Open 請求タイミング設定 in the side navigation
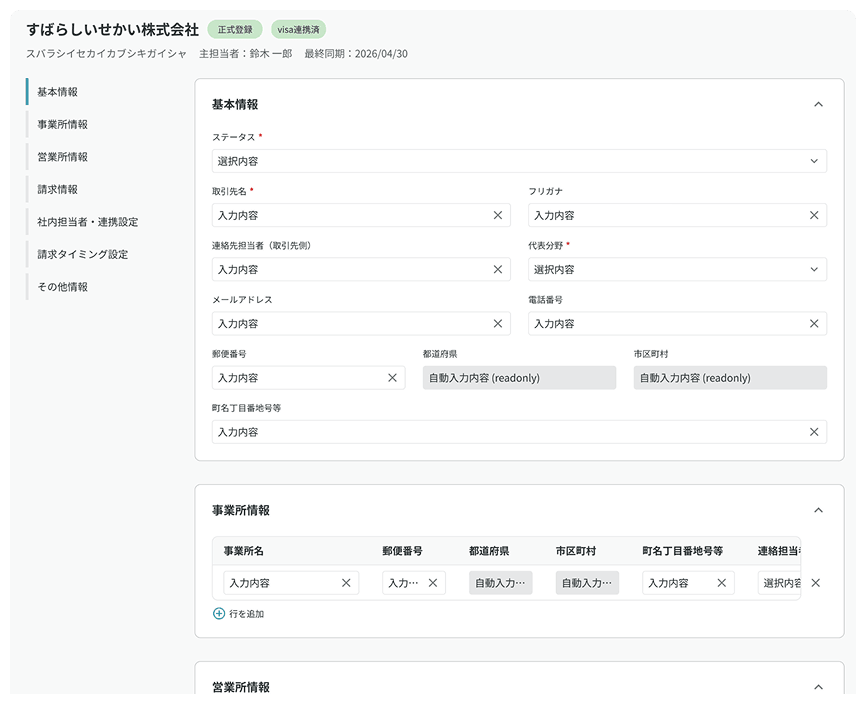The image size is (866, 704). [83, 255]
